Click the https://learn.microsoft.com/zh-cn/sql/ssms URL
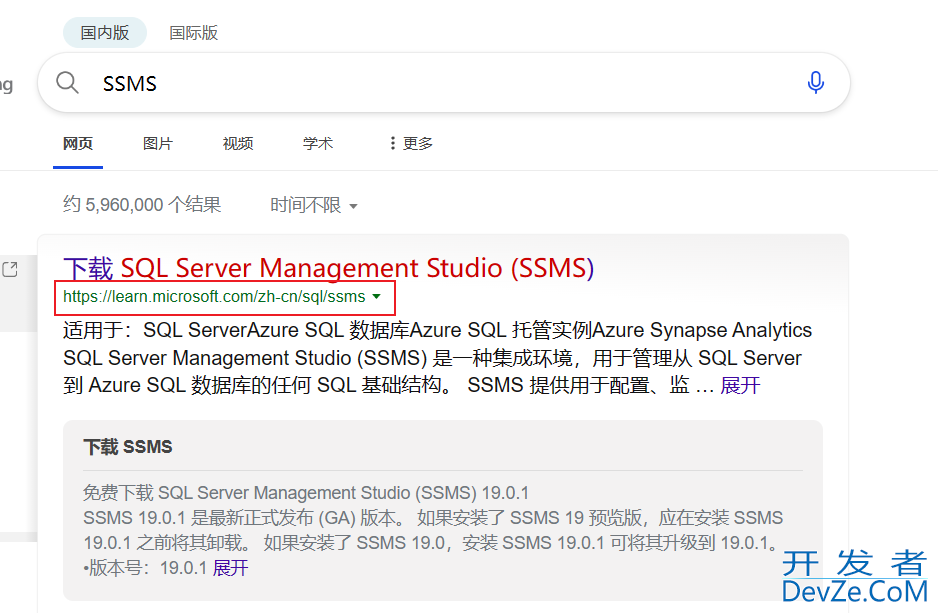 pos(214,297)
